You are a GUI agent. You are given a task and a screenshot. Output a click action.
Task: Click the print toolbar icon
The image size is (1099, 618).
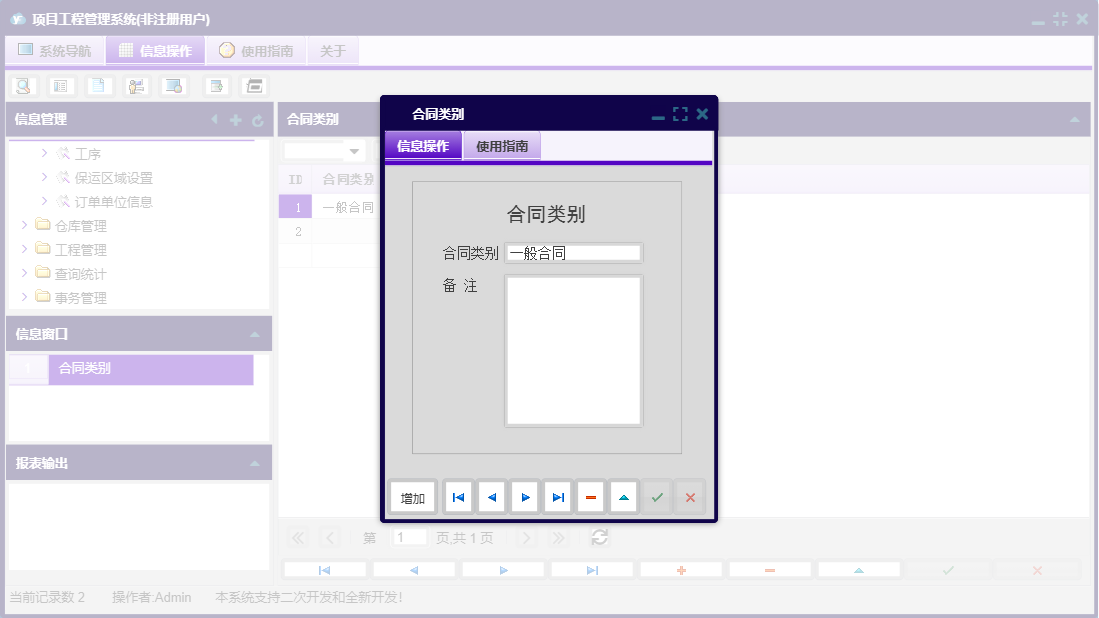click(253, 85)
